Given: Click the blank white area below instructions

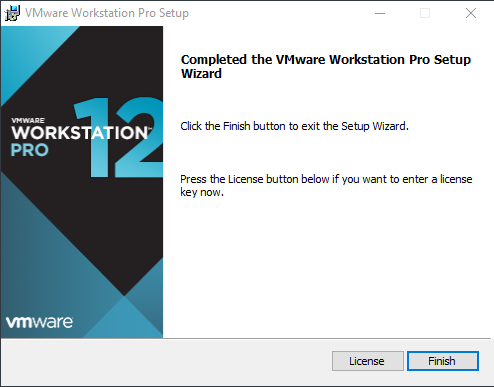Looking at the screenshot, I should pos(327,267).
